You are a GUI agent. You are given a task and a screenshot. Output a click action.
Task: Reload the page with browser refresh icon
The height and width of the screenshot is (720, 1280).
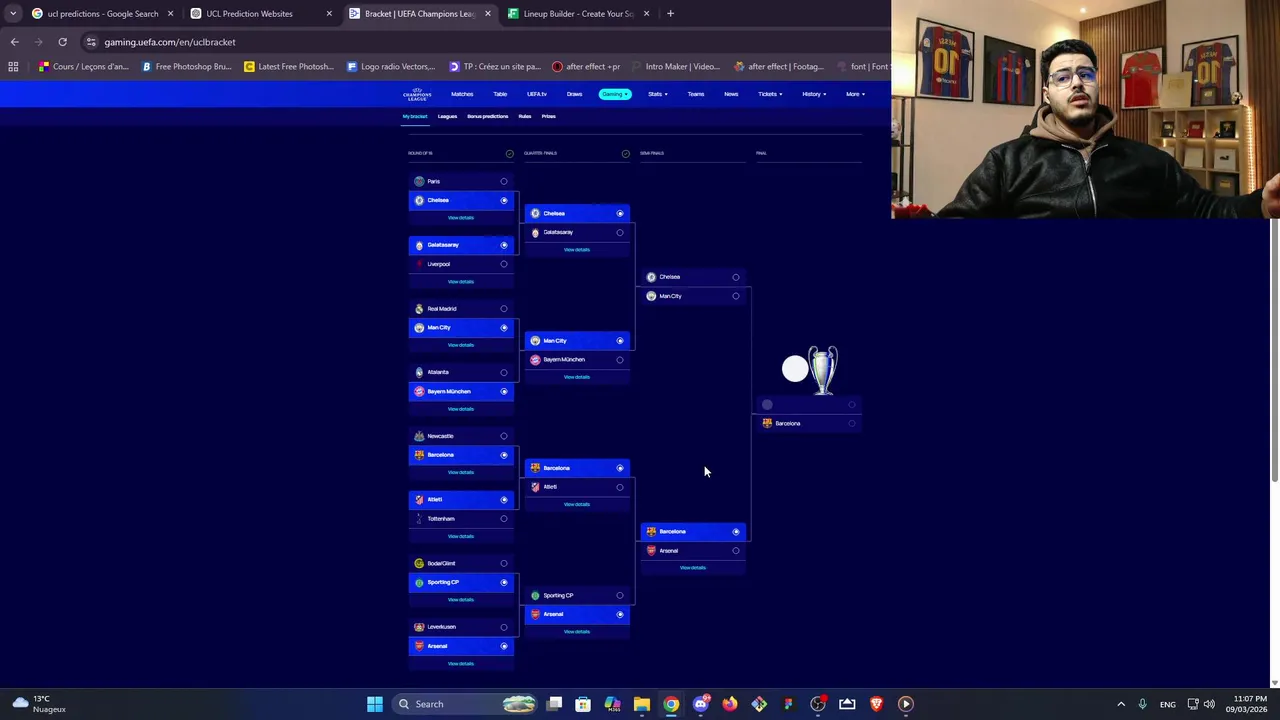(x=62, y=42)
